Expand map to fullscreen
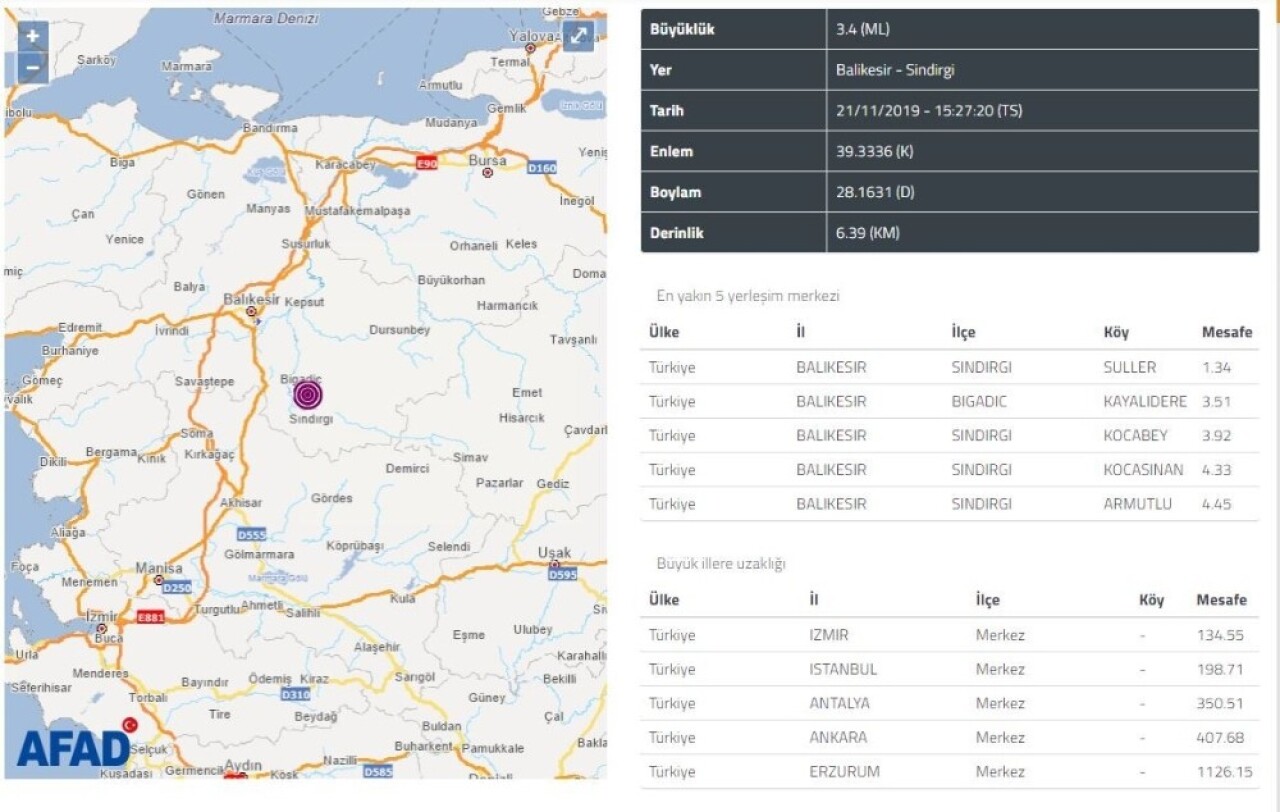The height and width of the screenshot is (812, 1280). tap(578, 37)
